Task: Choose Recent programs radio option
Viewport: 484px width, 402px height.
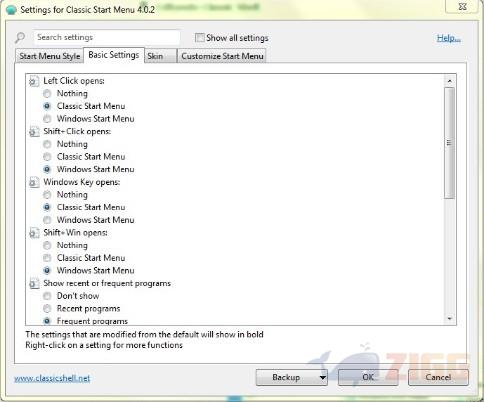Action: (47, 309)
